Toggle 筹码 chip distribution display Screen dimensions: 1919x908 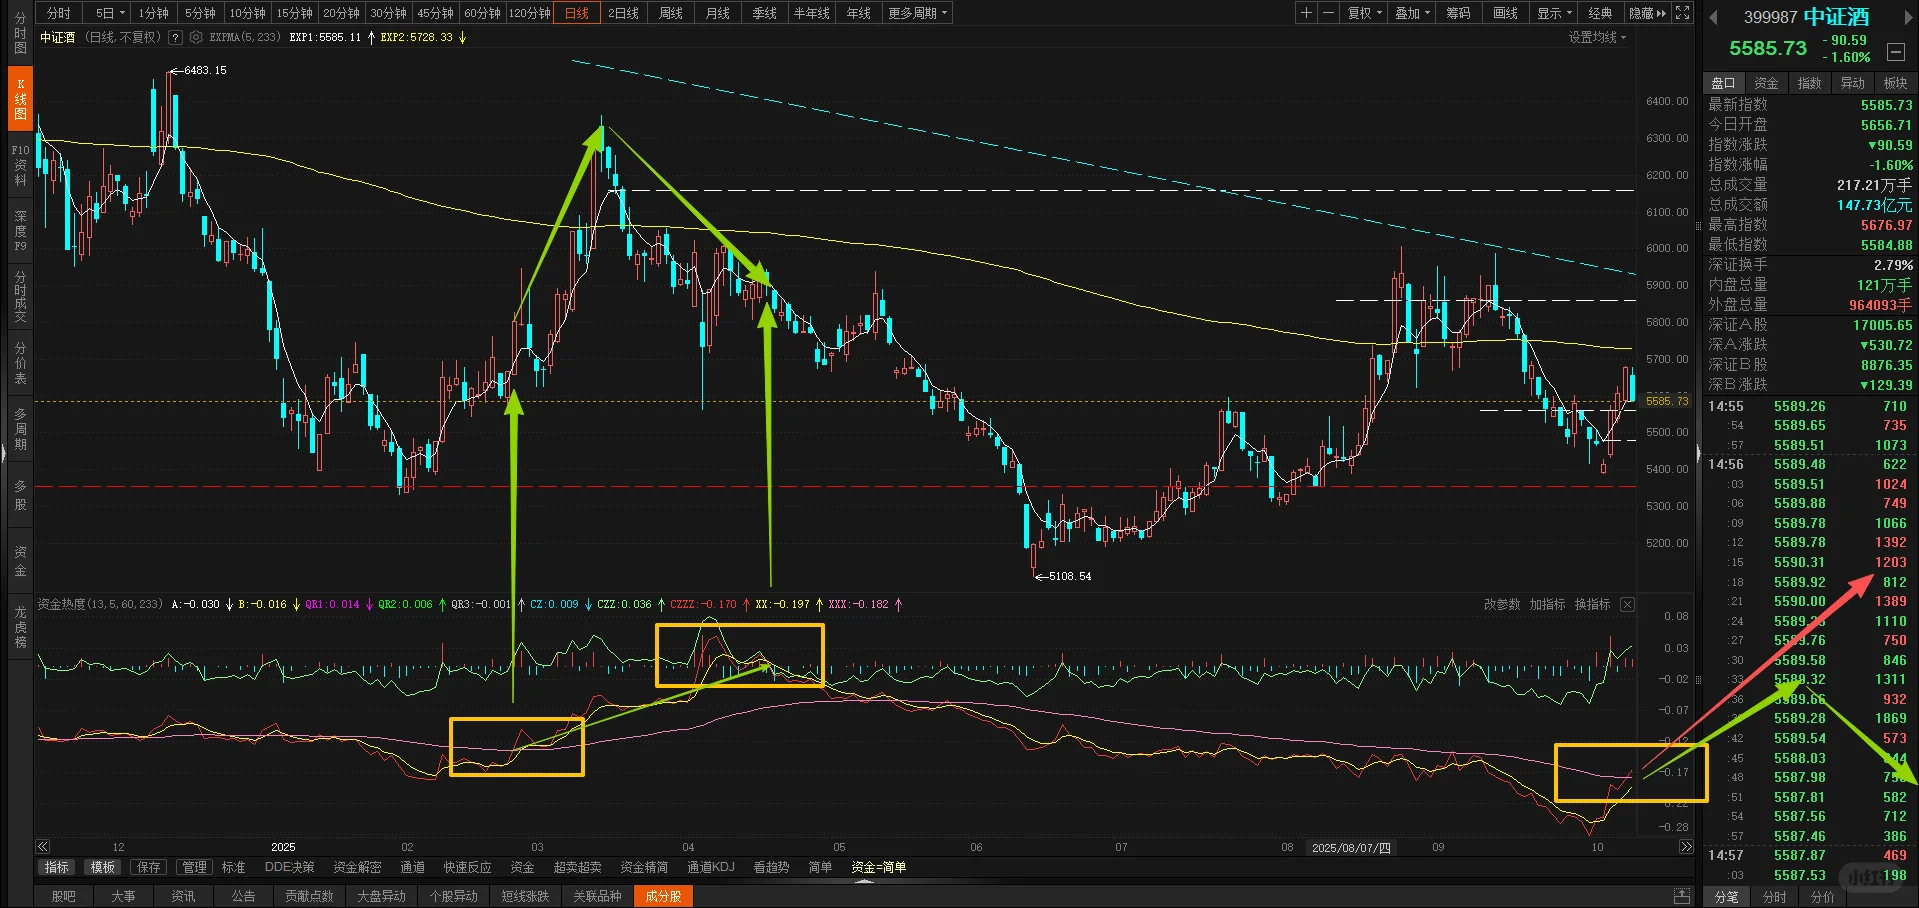(x=1458, y=13)
